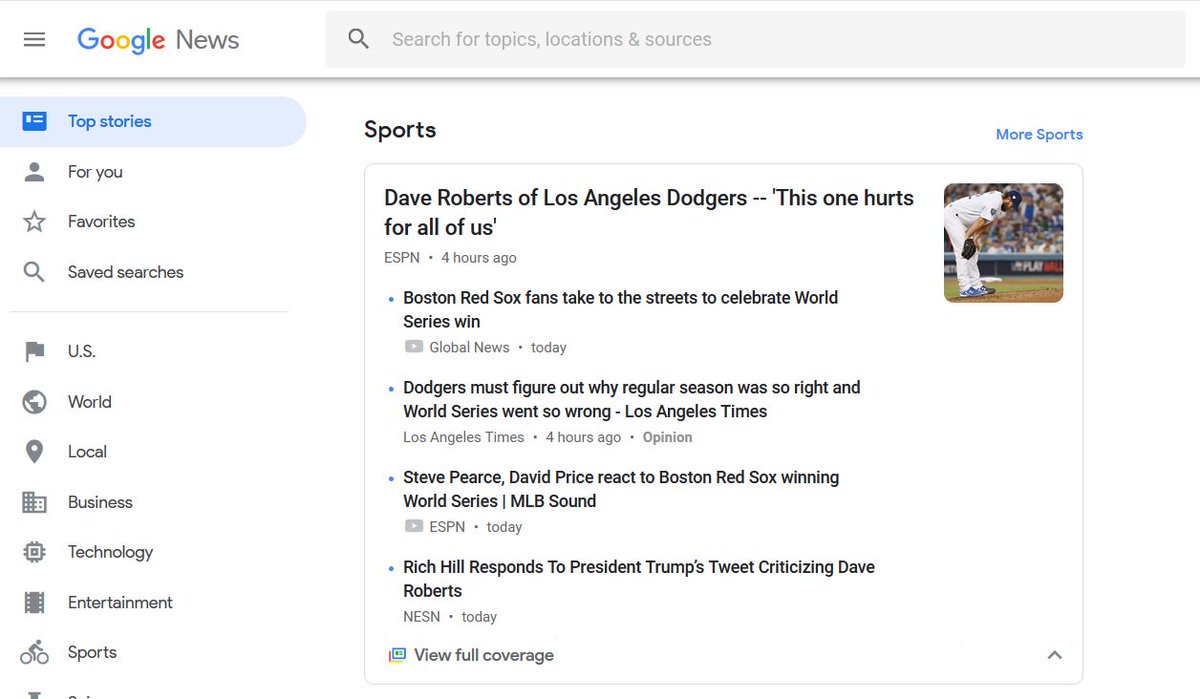Image resolution: width=1200 pixels, height=699 pixels.
Task: Click the search magnifying glass icon
Action: point(358,38)
